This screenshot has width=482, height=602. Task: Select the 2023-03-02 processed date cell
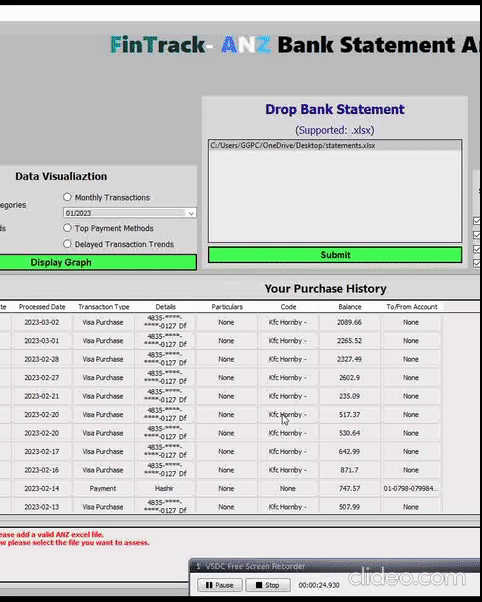41,322
